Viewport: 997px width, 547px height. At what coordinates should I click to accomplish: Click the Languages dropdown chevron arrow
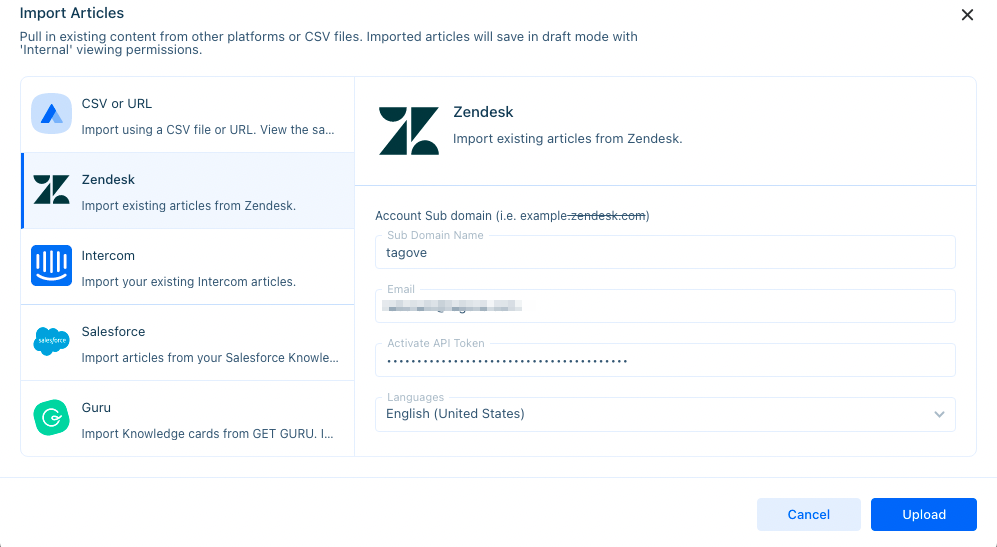[x=939, y=414]
